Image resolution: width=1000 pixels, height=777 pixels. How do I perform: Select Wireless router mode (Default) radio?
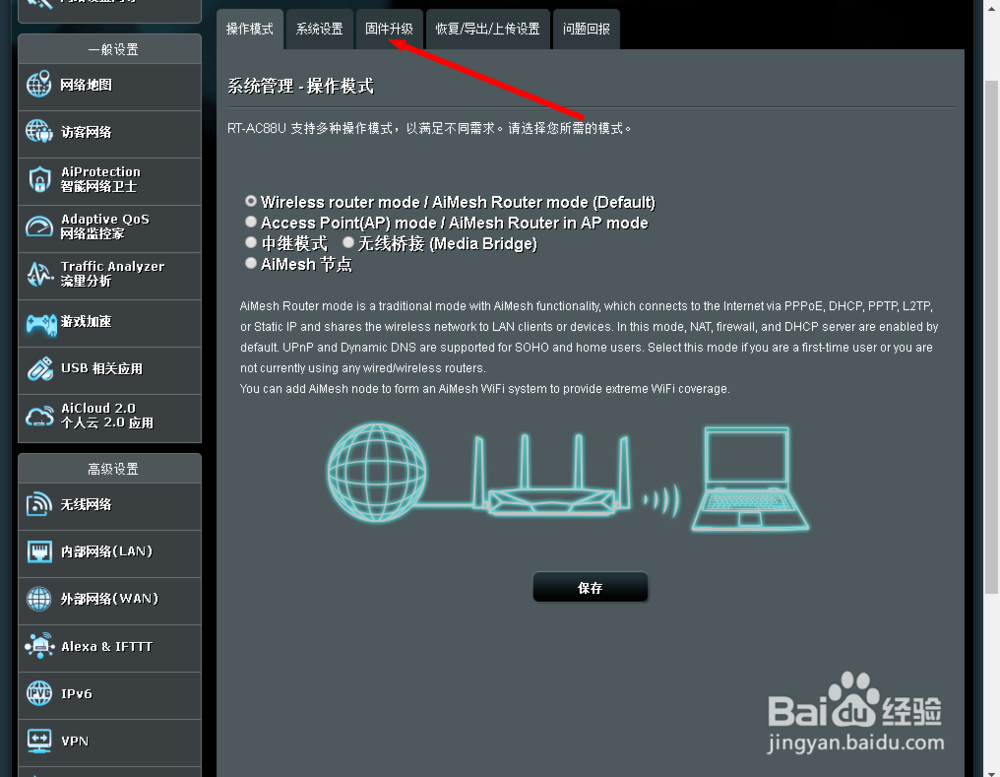pos(251,201)
